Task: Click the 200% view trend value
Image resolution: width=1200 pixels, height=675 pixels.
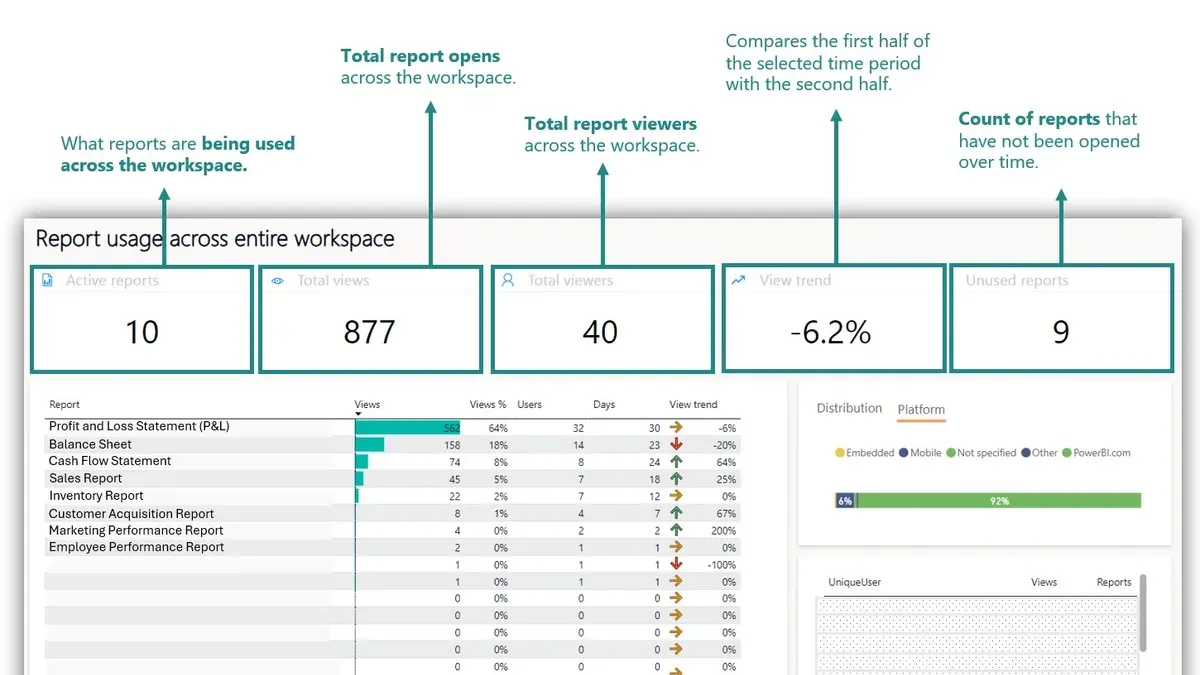Action: tap(723, 531)
